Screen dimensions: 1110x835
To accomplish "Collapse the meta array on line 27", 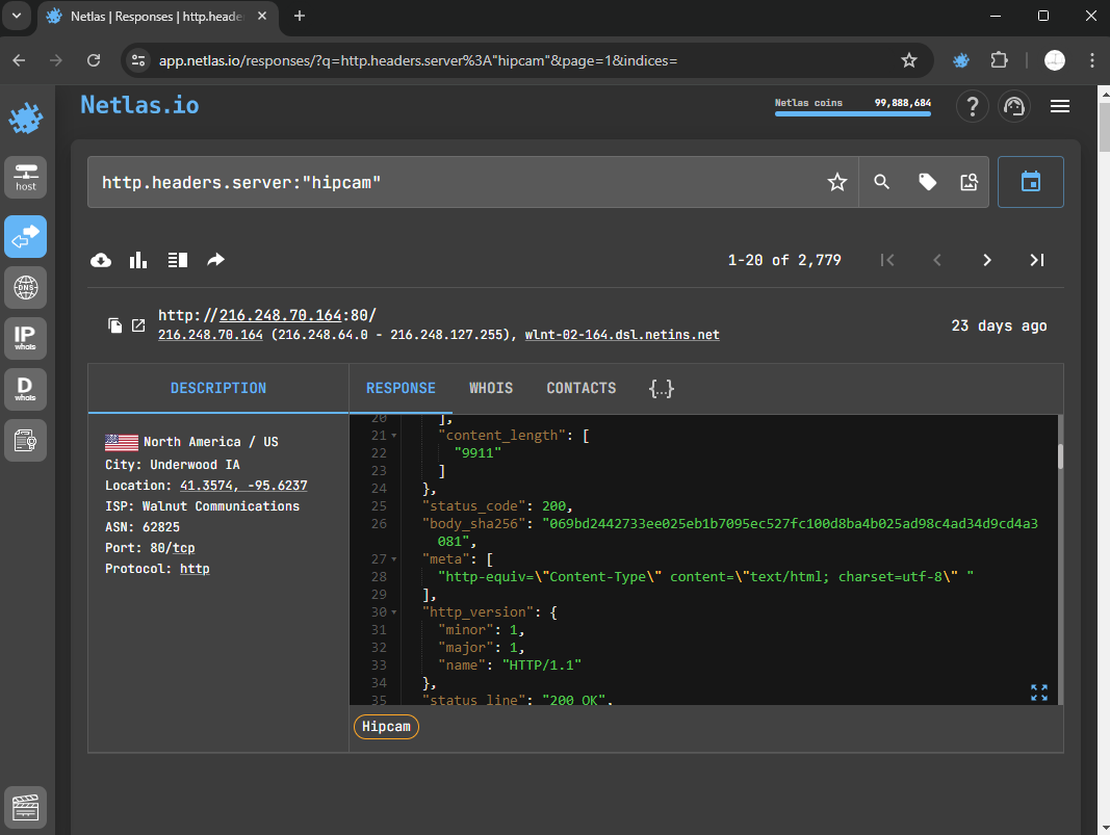I will pos(394,560).
